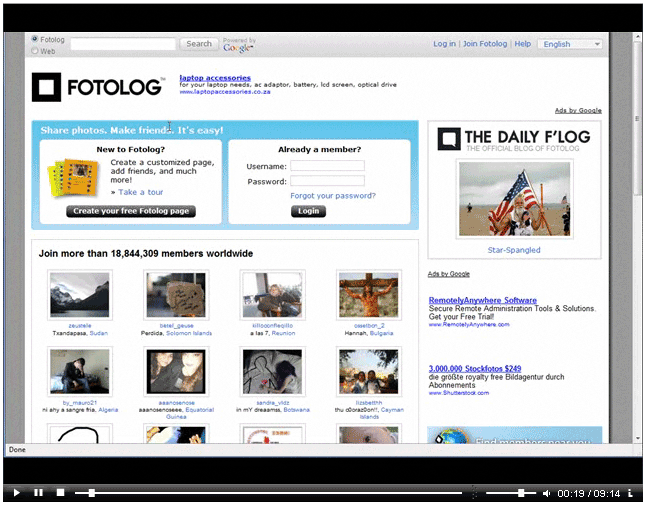Viewport: 646px width, 505px height.
Task: Click the New to Fotolog pages image
Action: [73, 178]
